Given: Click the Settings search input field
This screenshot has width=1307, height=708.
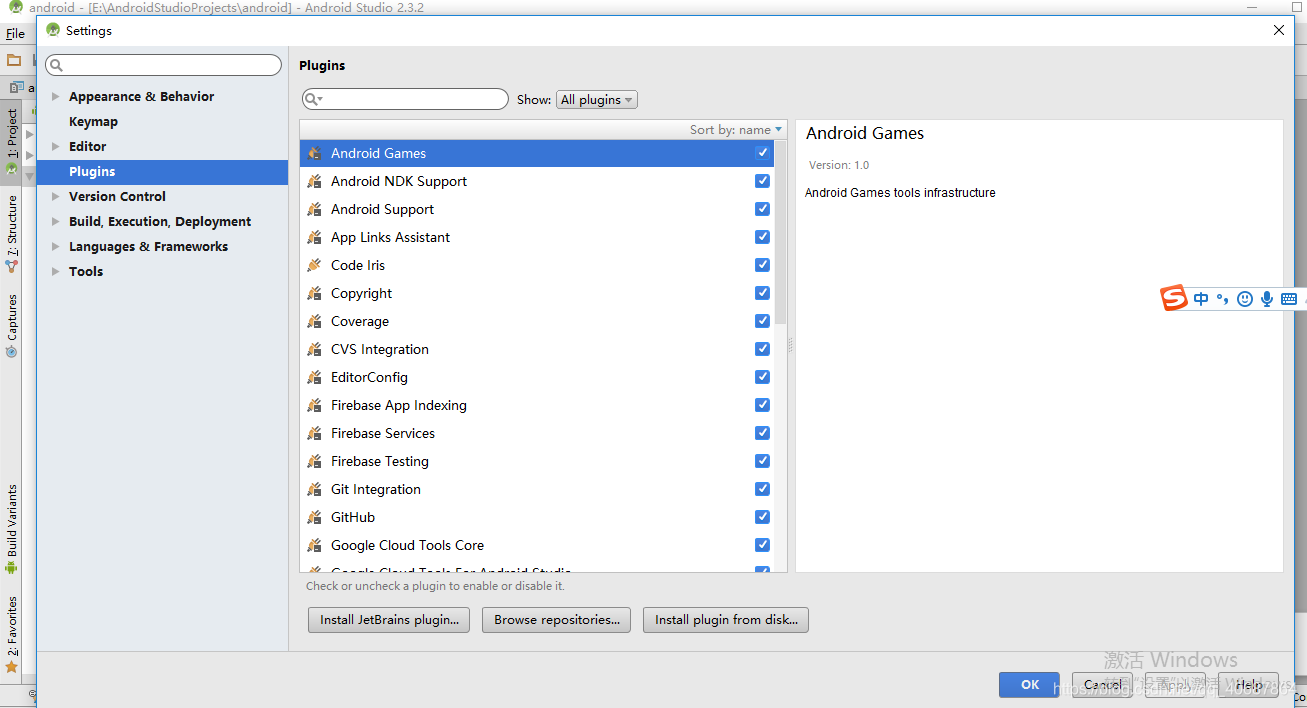Looking at the screenshot, I should 164,65.
